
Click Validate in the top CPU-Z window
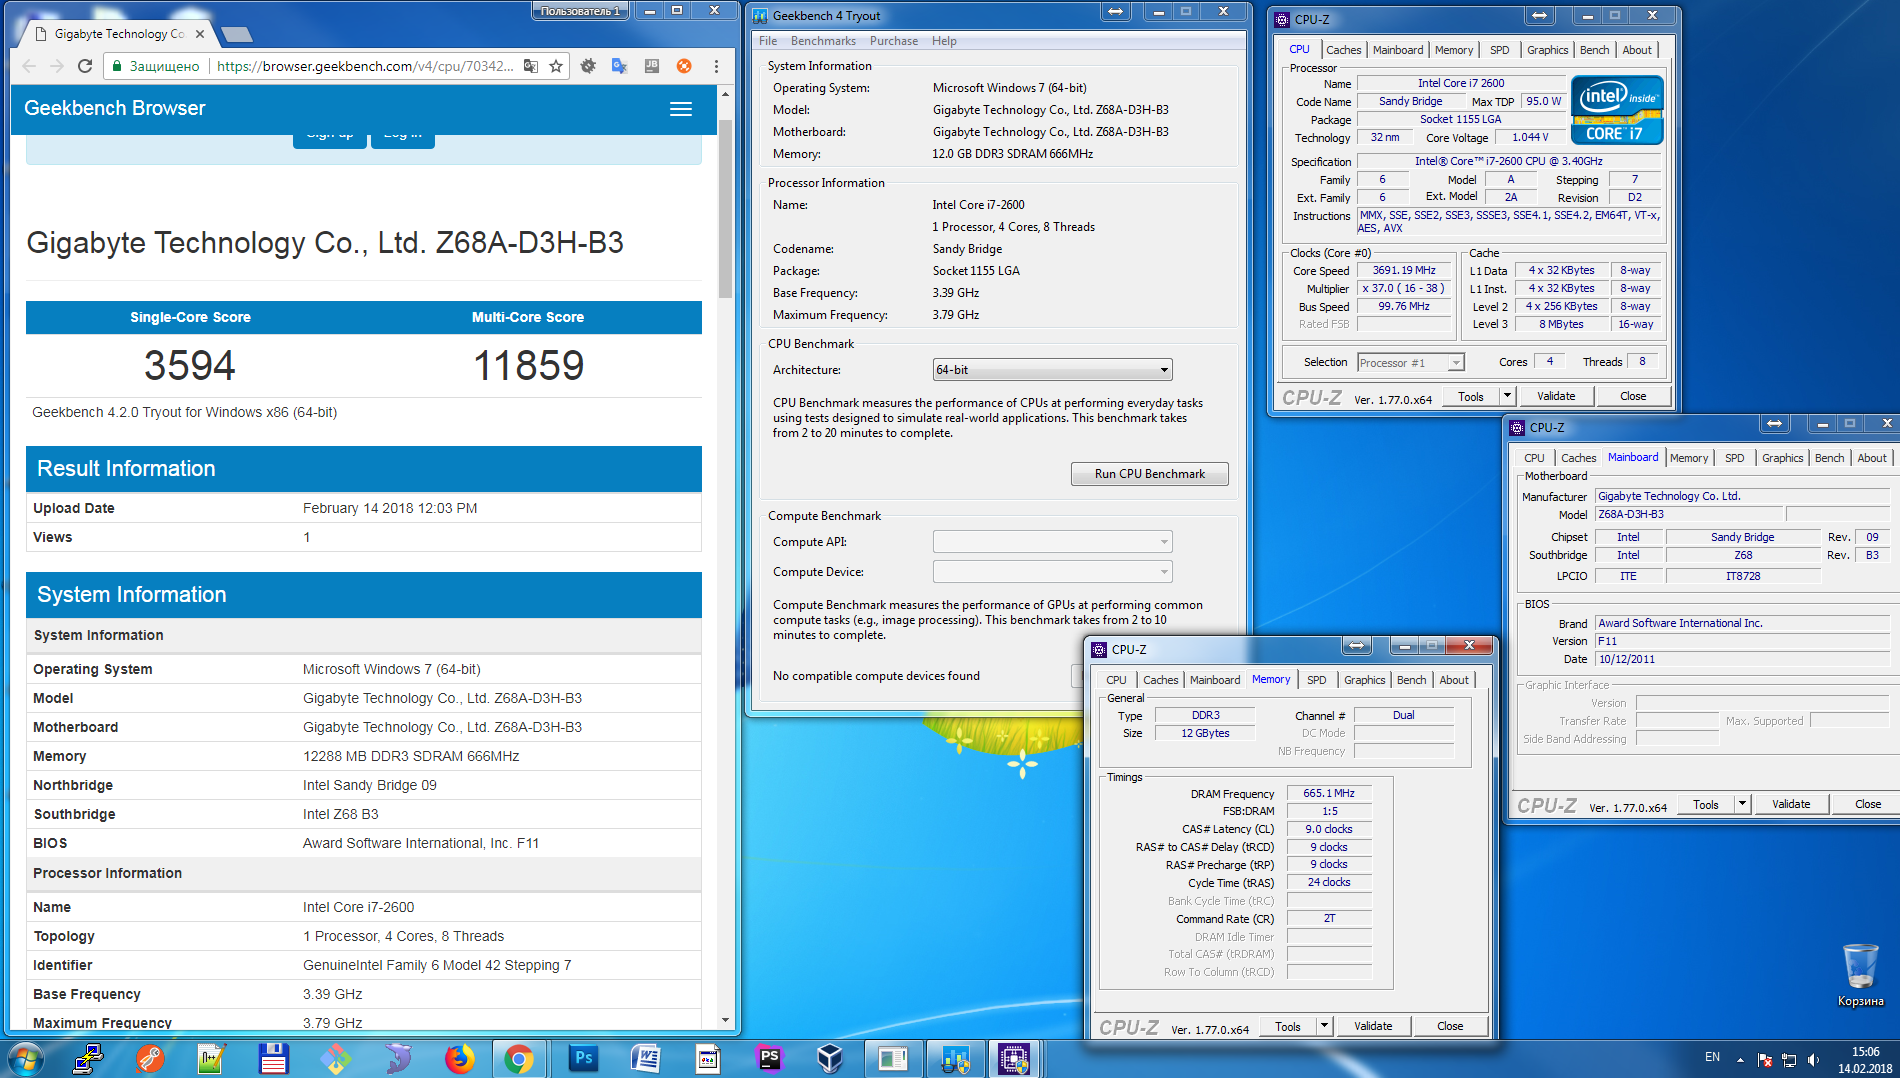click(1556, 396)
